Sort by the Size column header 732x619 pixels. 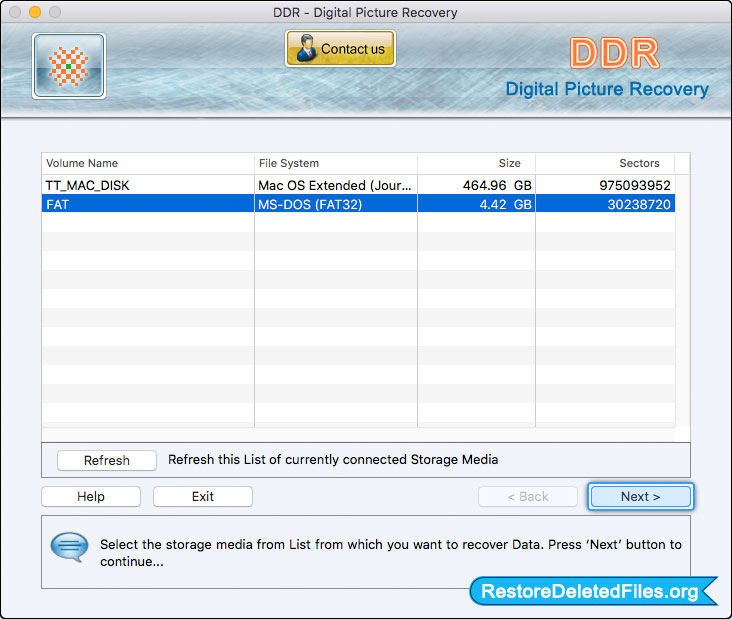coord(476,163)
